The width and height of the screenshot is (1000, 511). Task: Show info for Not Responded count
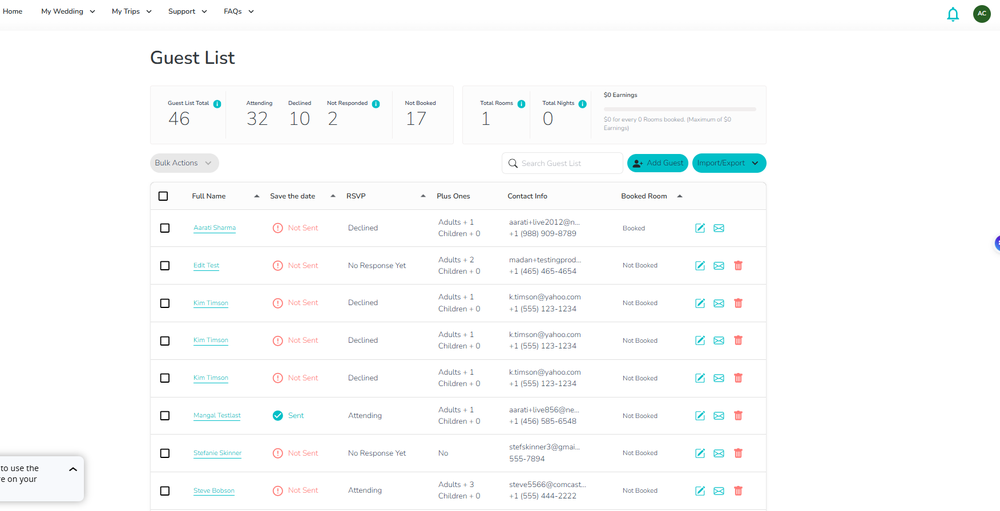[x=376, y=104]
